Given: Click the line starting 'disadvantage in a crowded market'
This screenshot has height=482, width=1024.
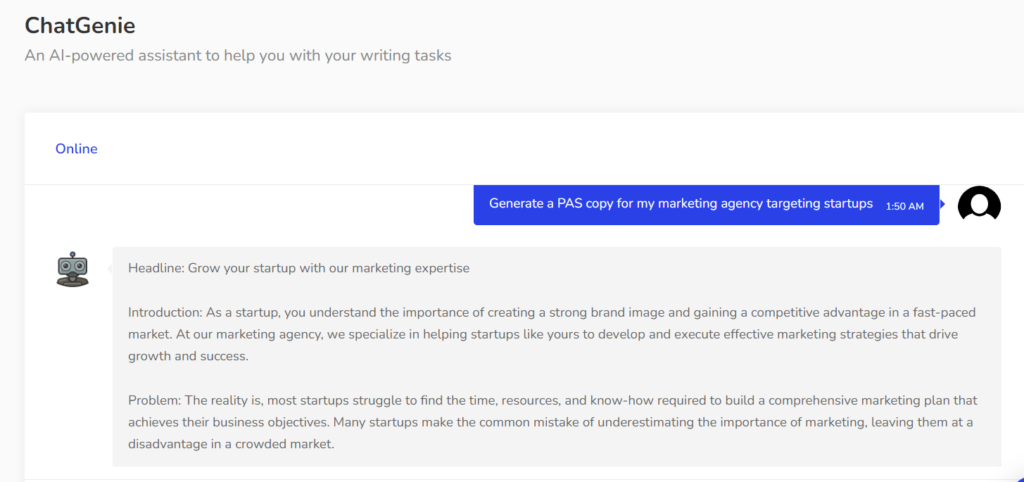Looking at the screenshot, I should 230,444.
